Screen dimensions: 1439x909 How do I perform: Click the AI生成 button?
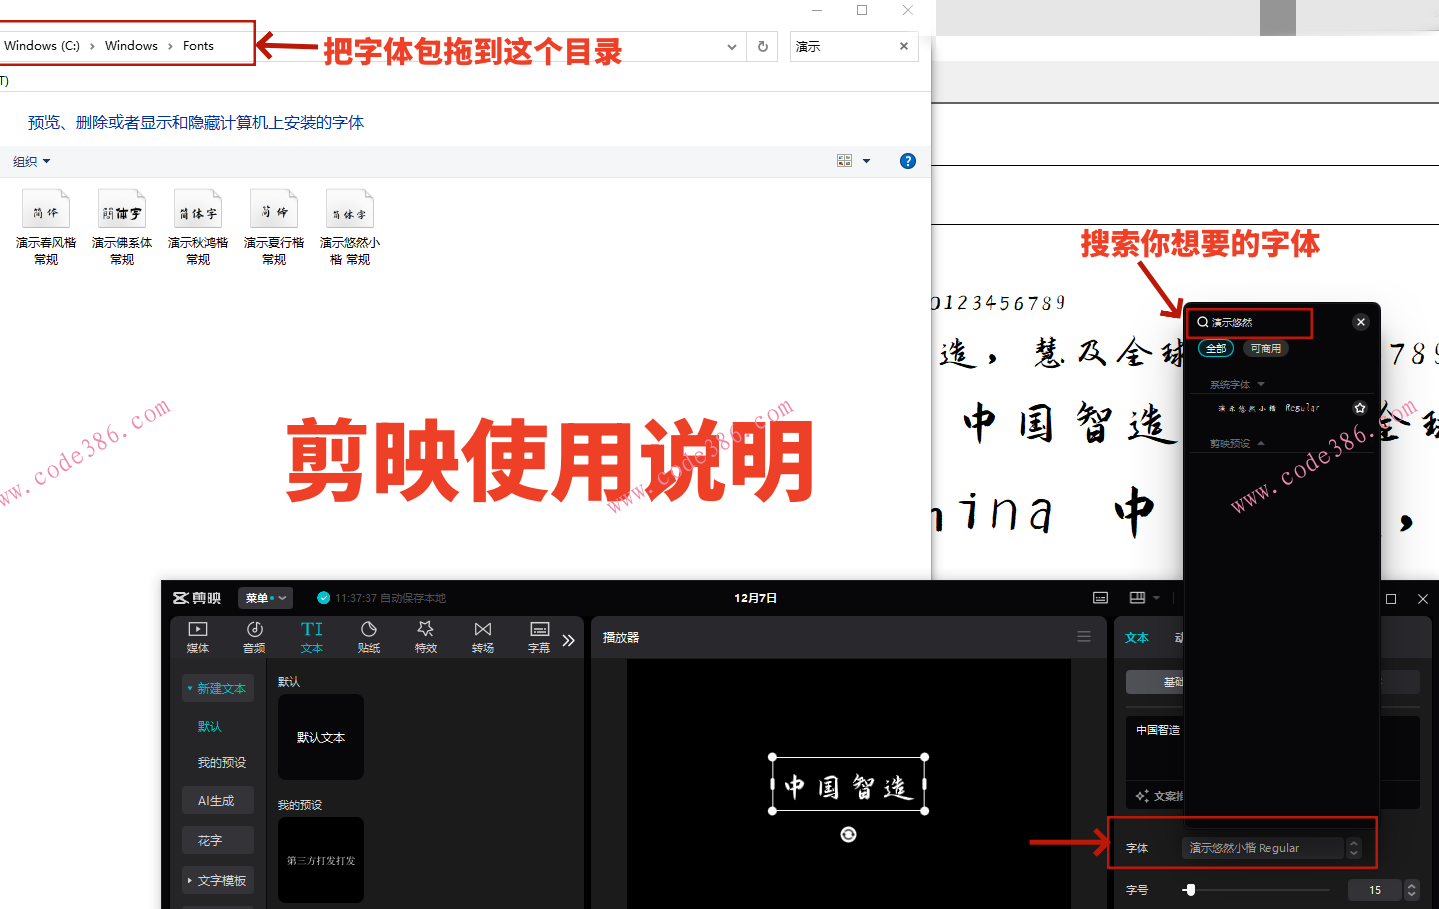click(x=218, y=801)
